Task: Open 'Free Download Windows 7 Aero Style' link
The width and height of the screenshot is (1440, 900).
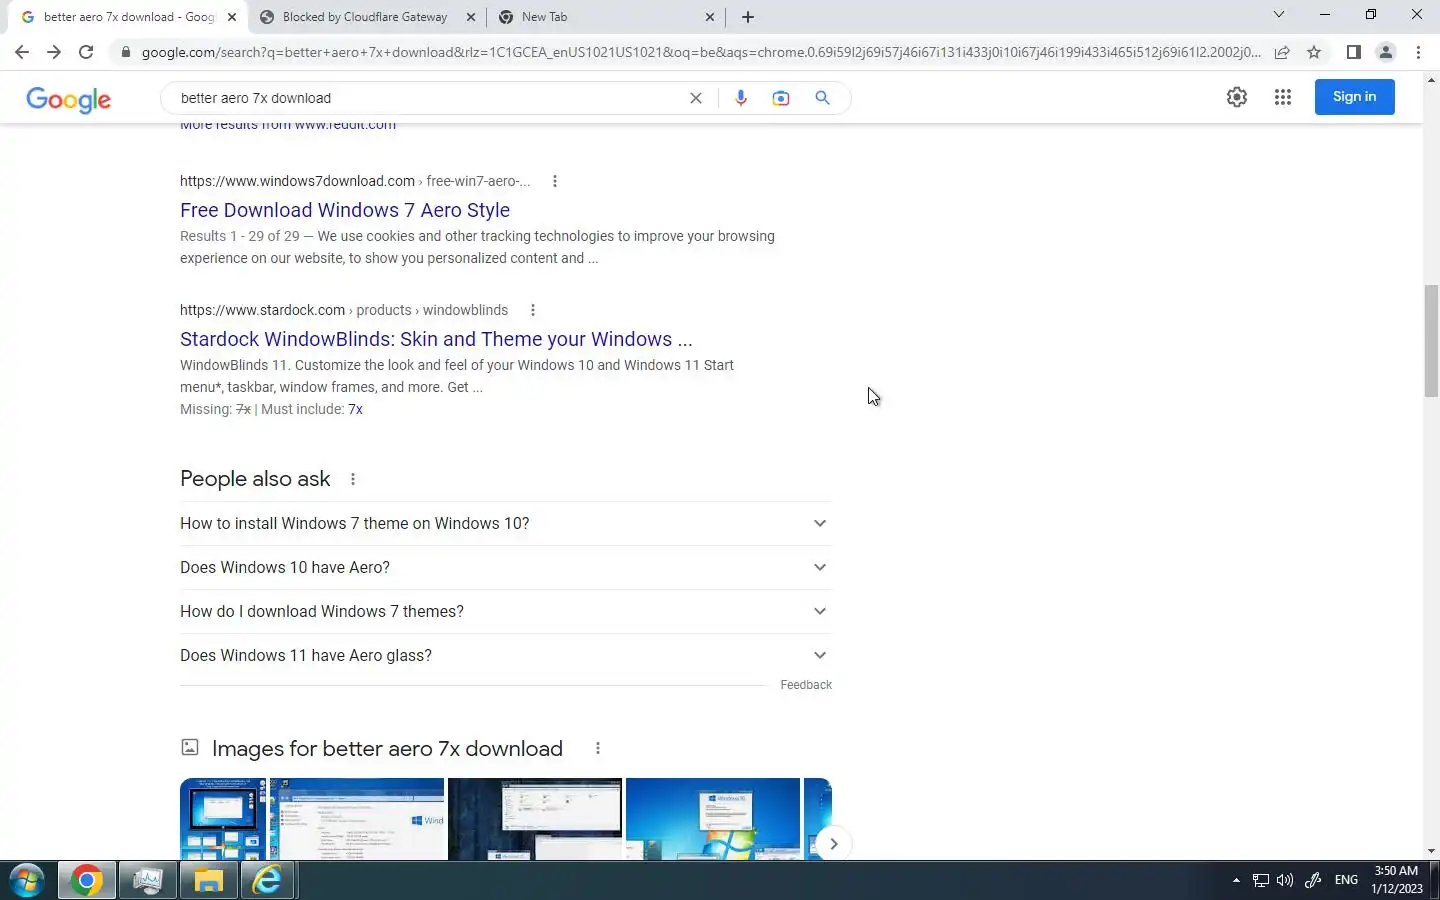Action: 345,210
